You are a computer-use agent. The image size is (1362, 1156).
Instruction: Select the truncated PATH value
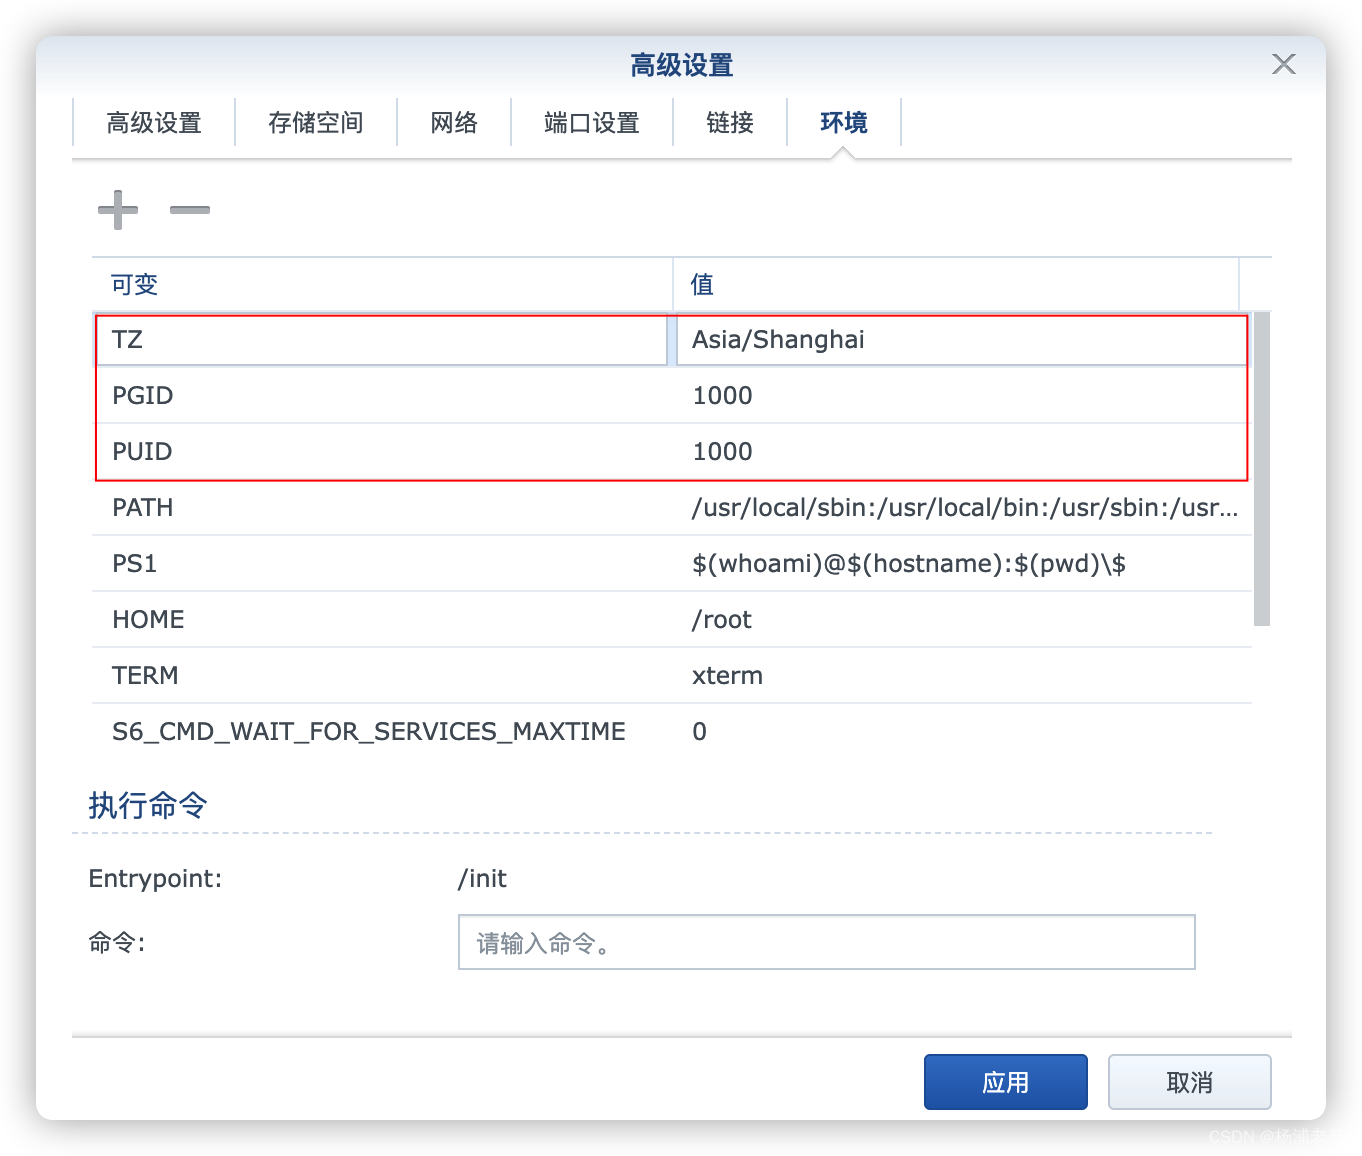(963, 507)
